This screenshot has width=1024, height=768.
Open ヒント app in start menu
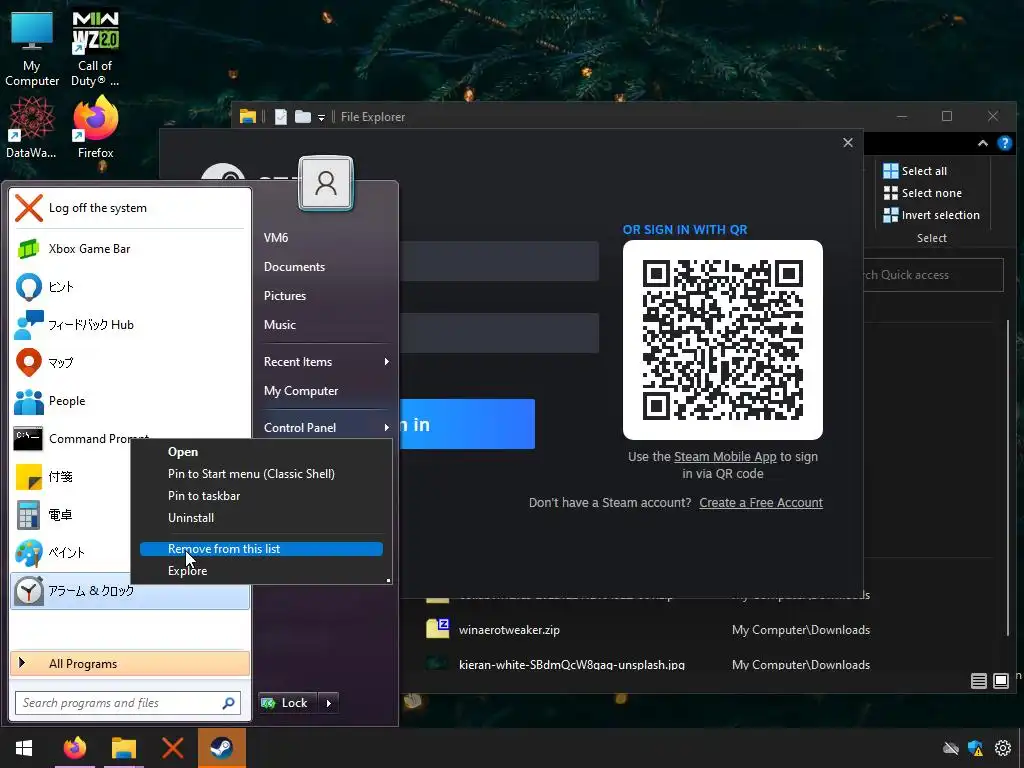130,287
